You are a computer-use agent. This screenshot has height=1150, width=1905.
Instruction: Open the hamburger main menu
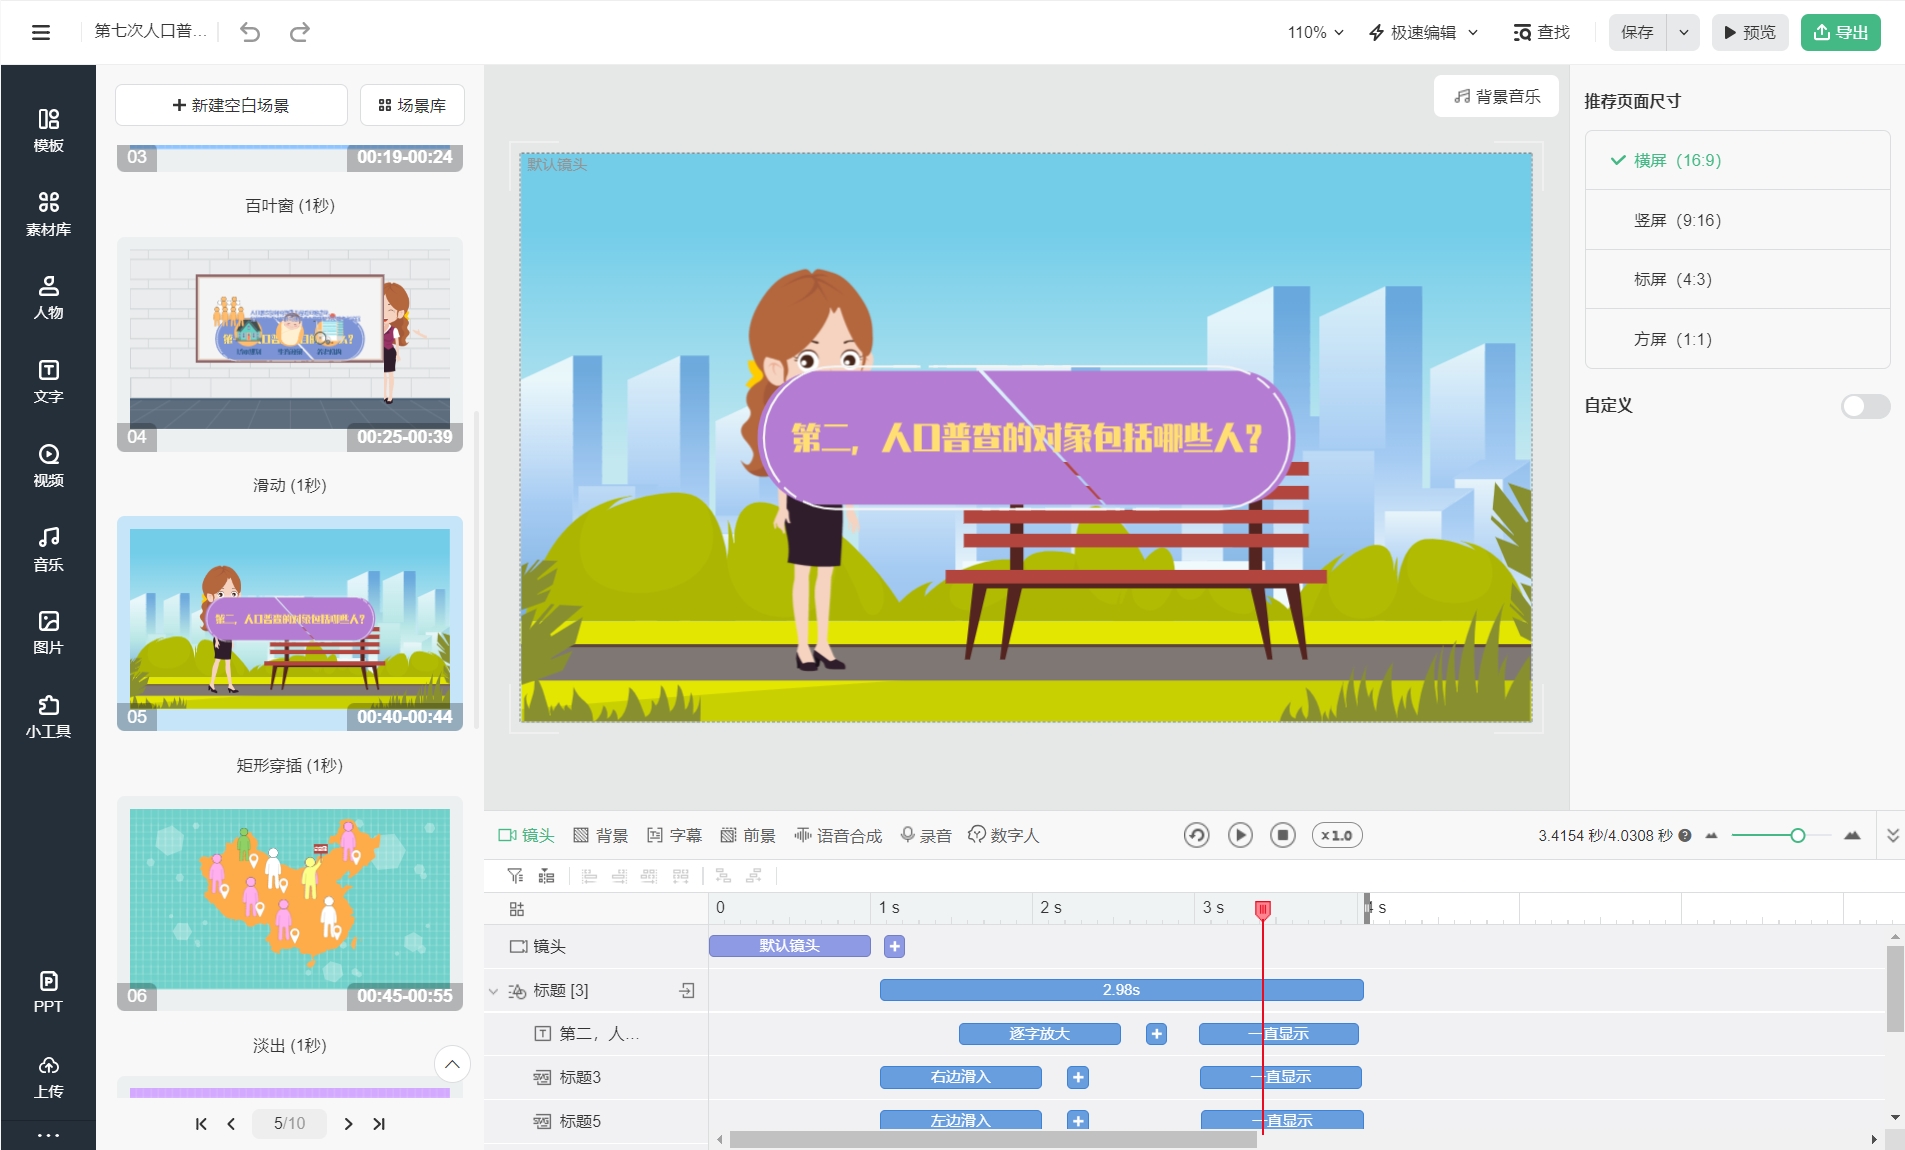point(41,32)
